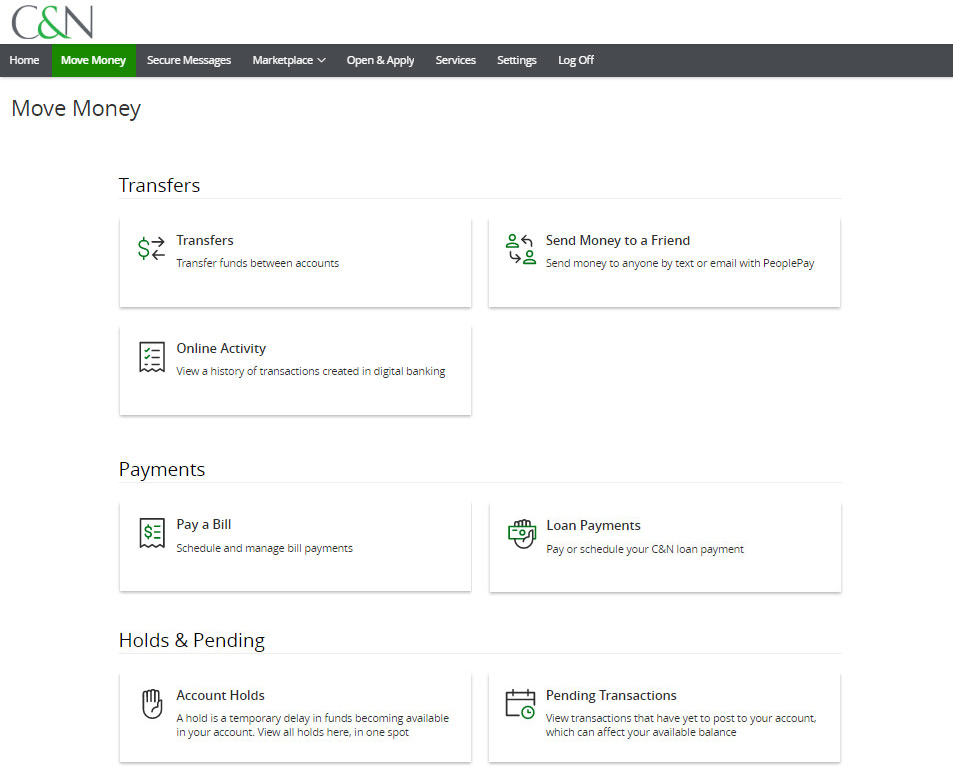Click 'View a history of transactions' description
Viewport: 953px width, 775px height.
click(x=311, y=371)
